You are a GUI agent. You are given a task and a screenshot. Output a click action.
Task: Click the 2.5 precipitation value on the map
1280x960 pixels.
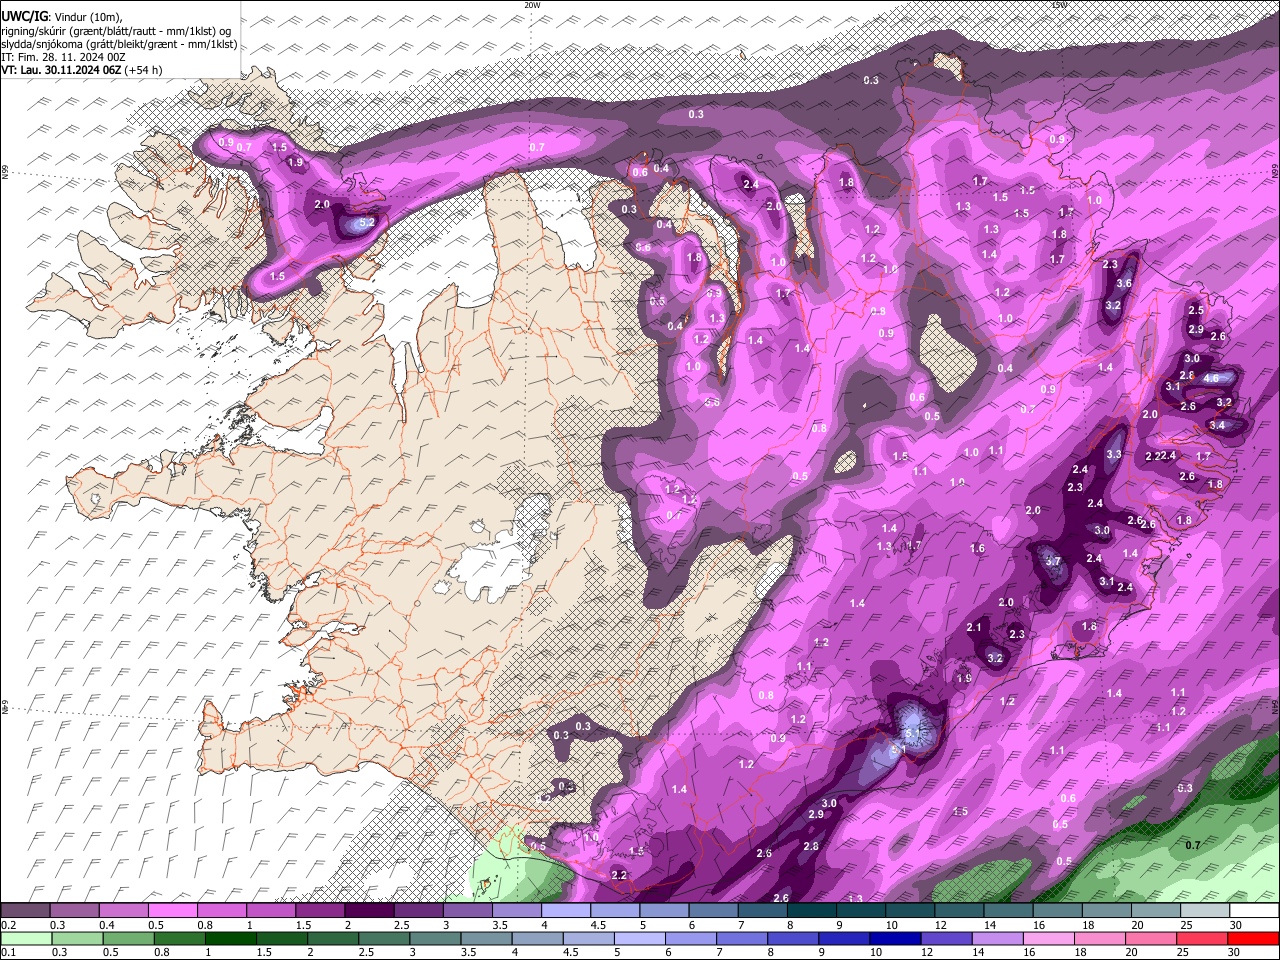1196,310
